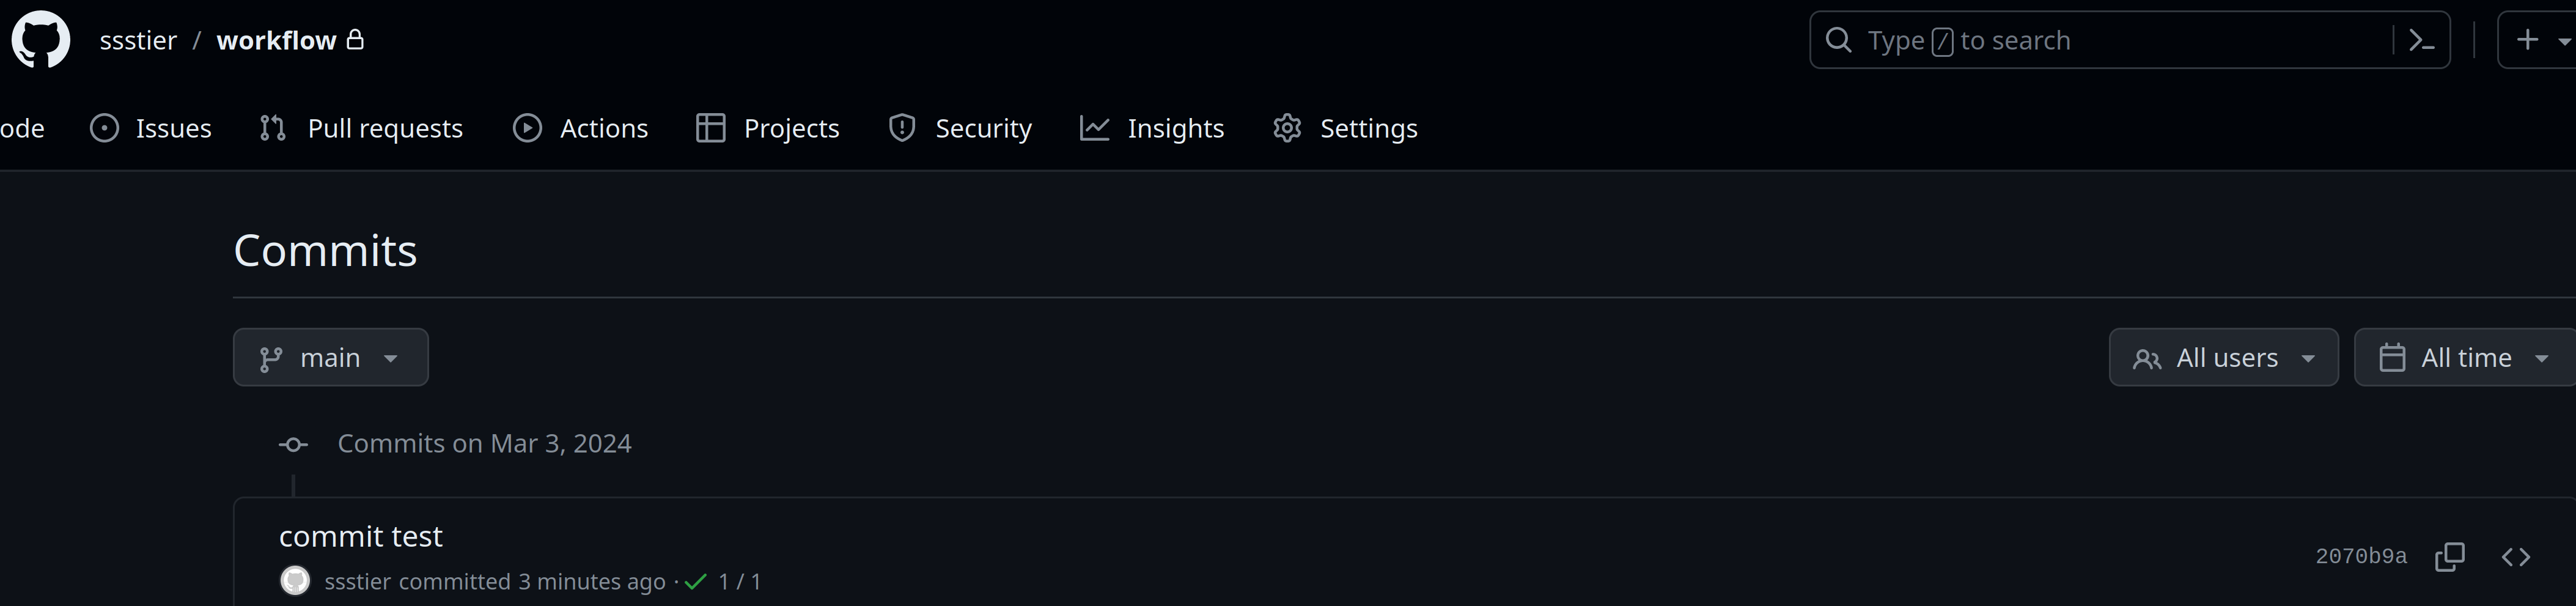This screenshot has width=2576, height=606.
Task: Open the commit test commit link
Action: [x=361, y=537]
